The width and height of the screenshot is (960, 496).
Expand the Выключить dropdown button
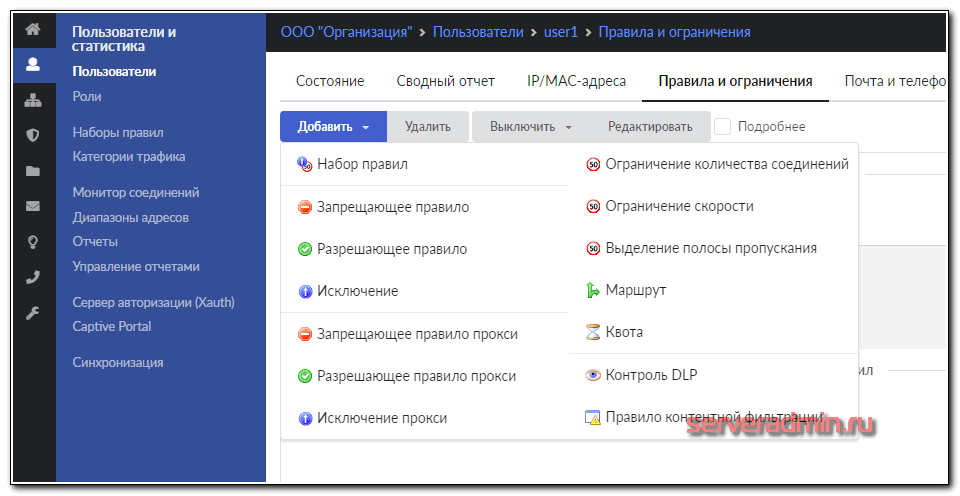click(531, 127)
